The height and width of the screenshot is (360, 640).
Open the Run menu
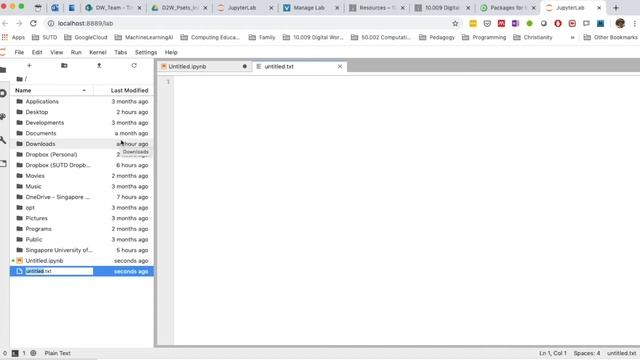coord(76,52)
